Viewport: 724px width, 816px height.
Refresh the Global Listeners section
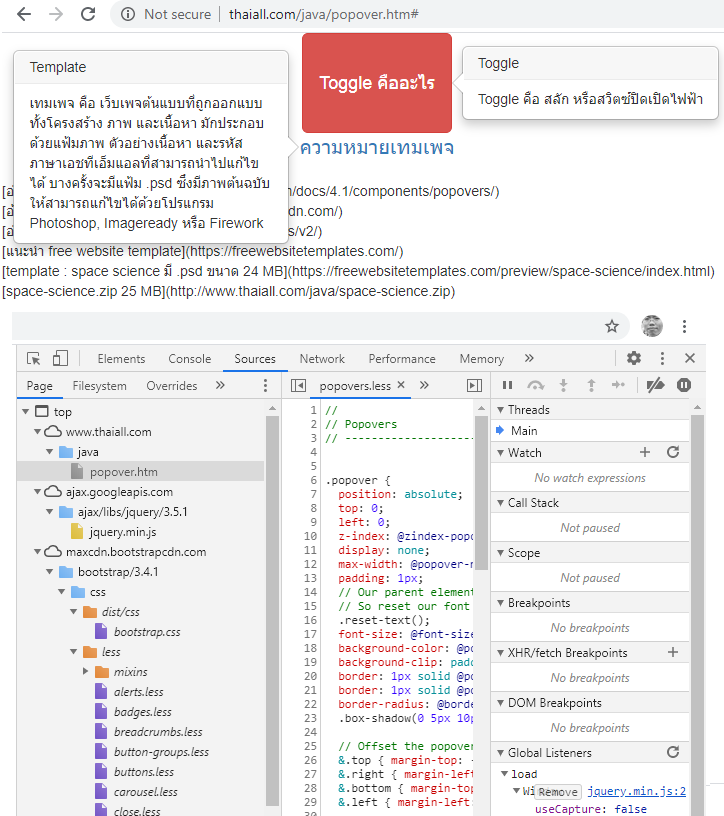tap(673, 753)
